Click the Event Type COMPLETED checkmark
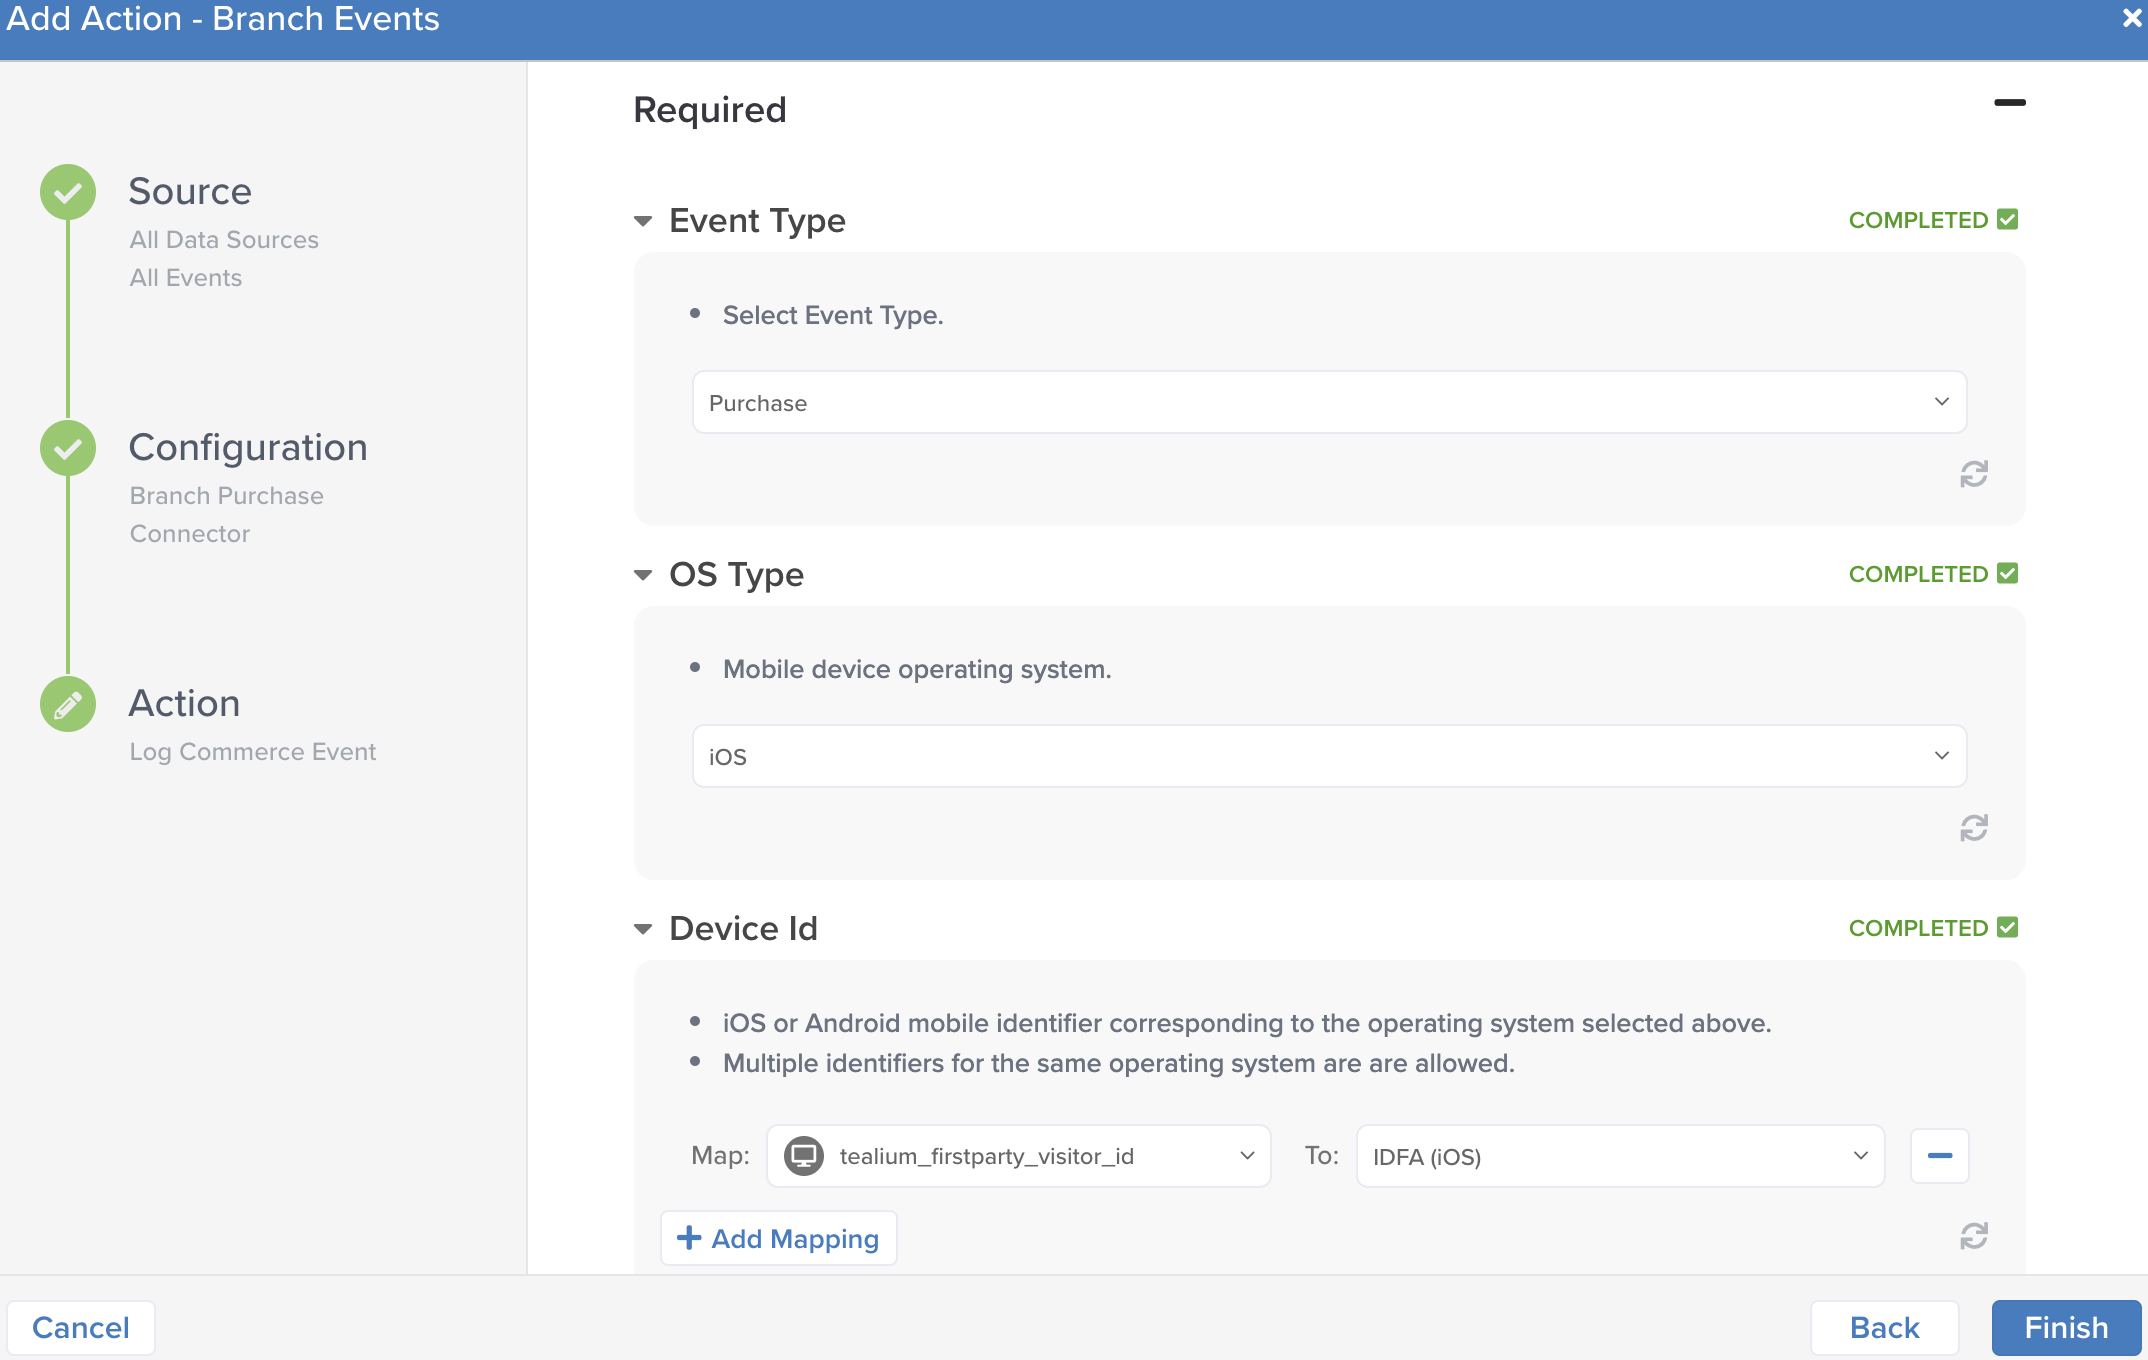The image size is (2148, 1360). tap(2007, 219)
